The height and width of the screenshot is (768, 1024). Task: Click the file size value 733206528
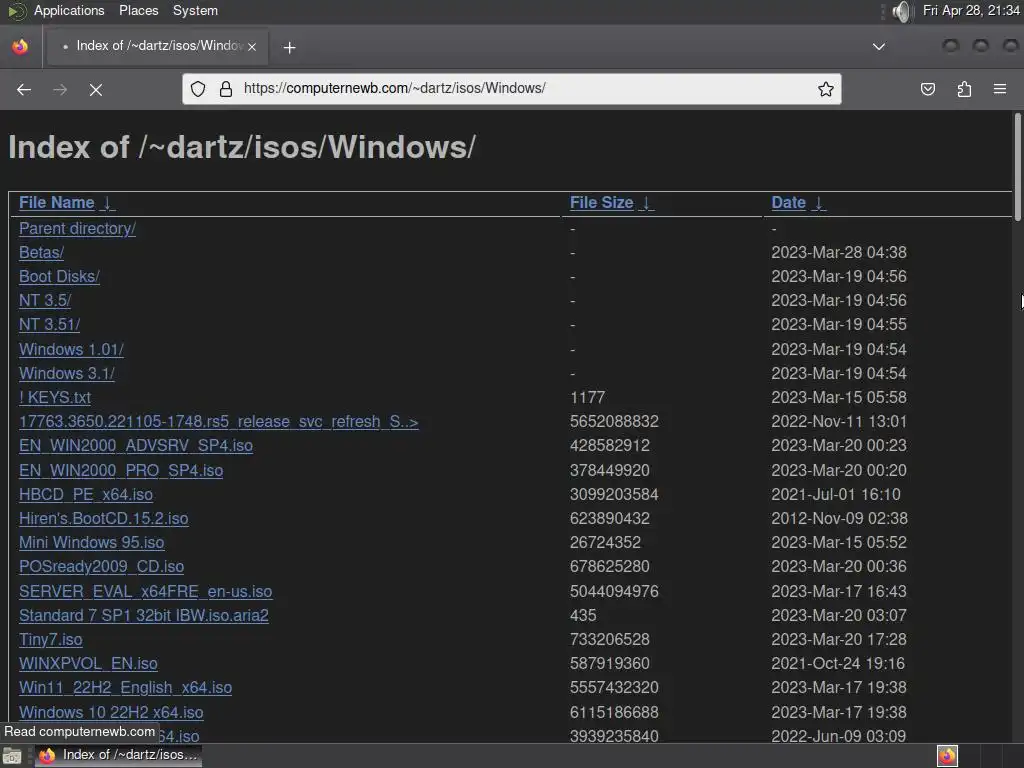point(609,640)
